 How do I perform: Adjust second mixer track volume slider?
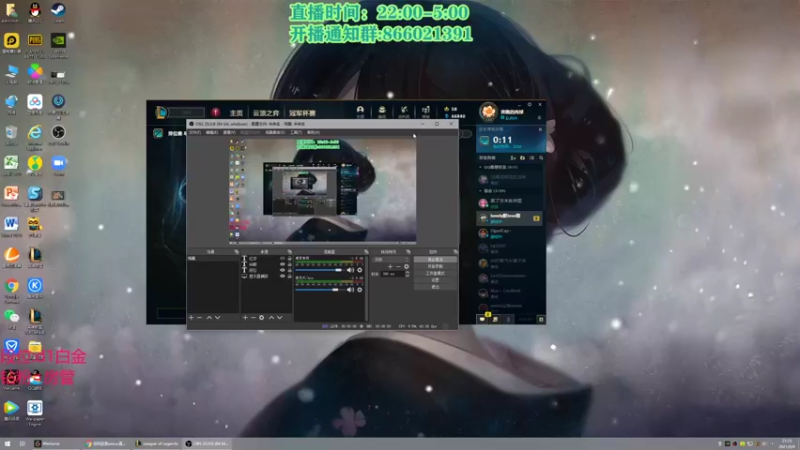[x=318, y=290]
